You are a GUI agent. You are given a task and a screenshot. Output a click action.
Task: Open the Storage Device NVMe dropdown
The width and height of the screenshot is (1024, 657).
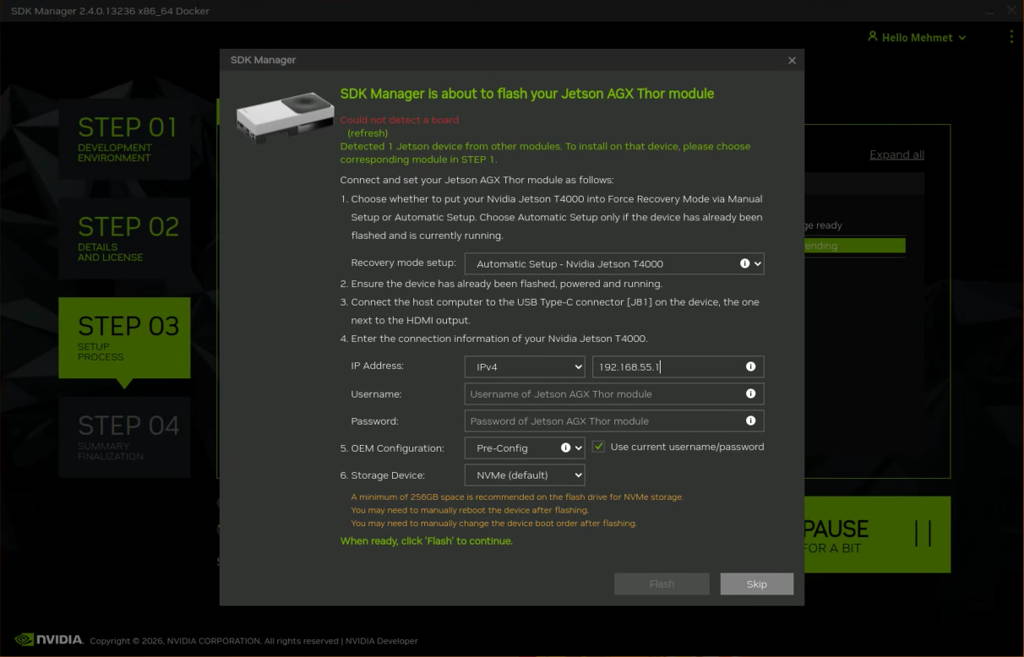[524, 475]
